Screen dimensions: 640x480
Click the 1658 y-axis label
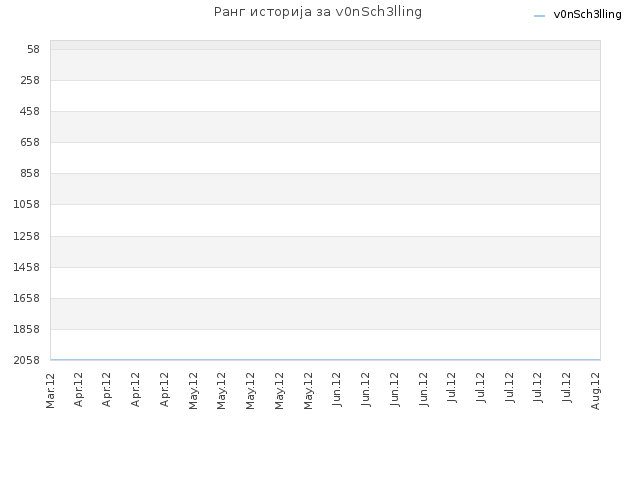pos(27,298)
